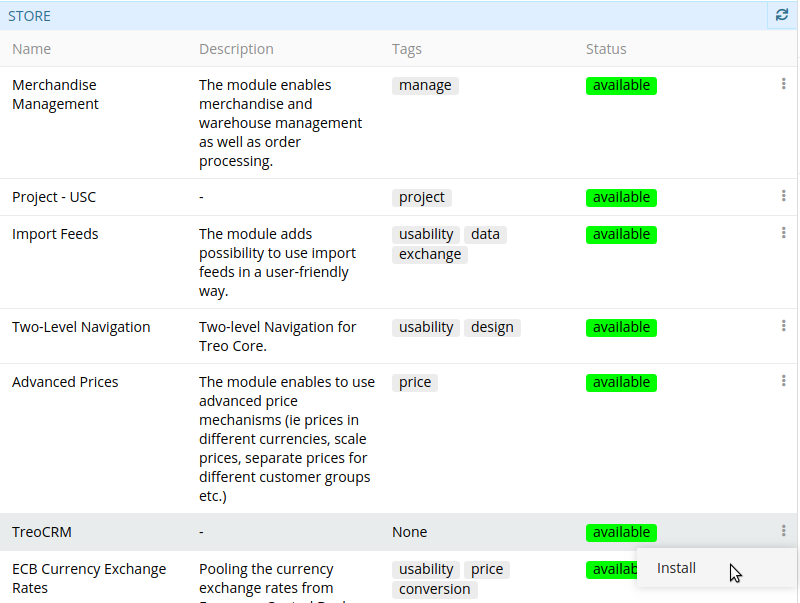800x603 pixels.
Task: Click the 'price' tag on Advanced Prices
Action: pos(415,383)
